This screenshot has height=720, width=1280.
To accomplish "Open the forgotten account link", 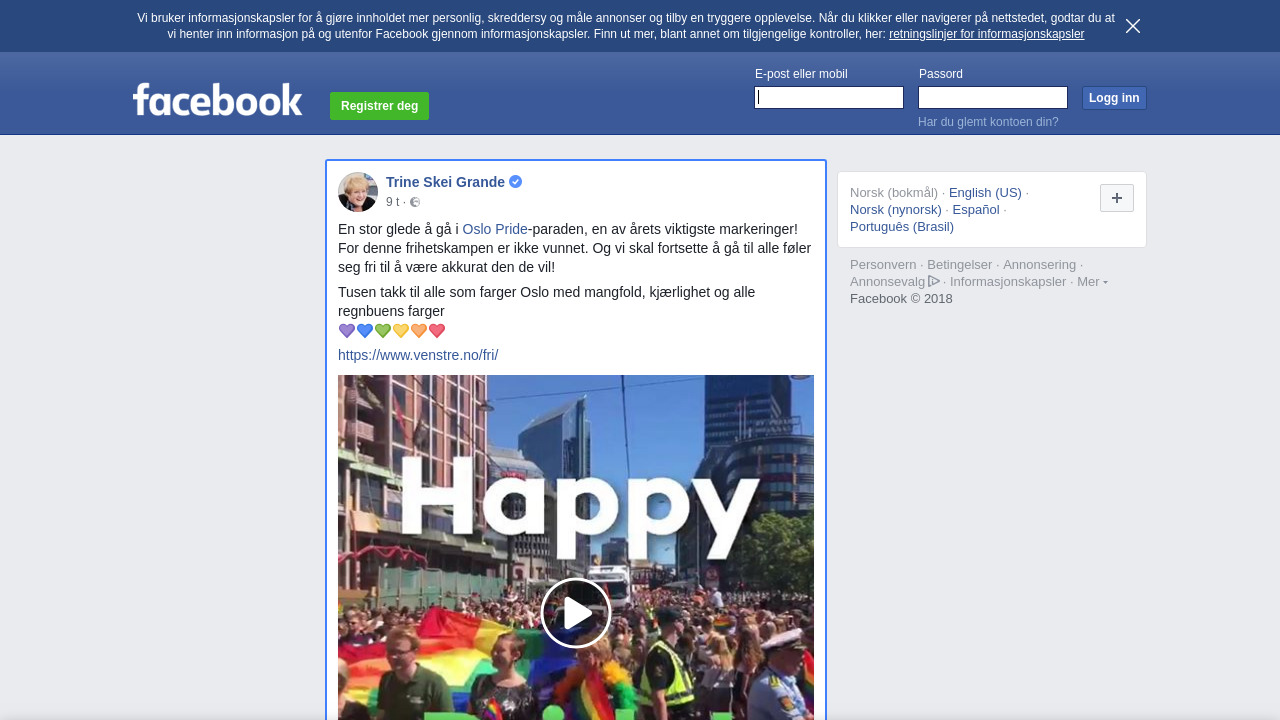I will tap(988, 122).
